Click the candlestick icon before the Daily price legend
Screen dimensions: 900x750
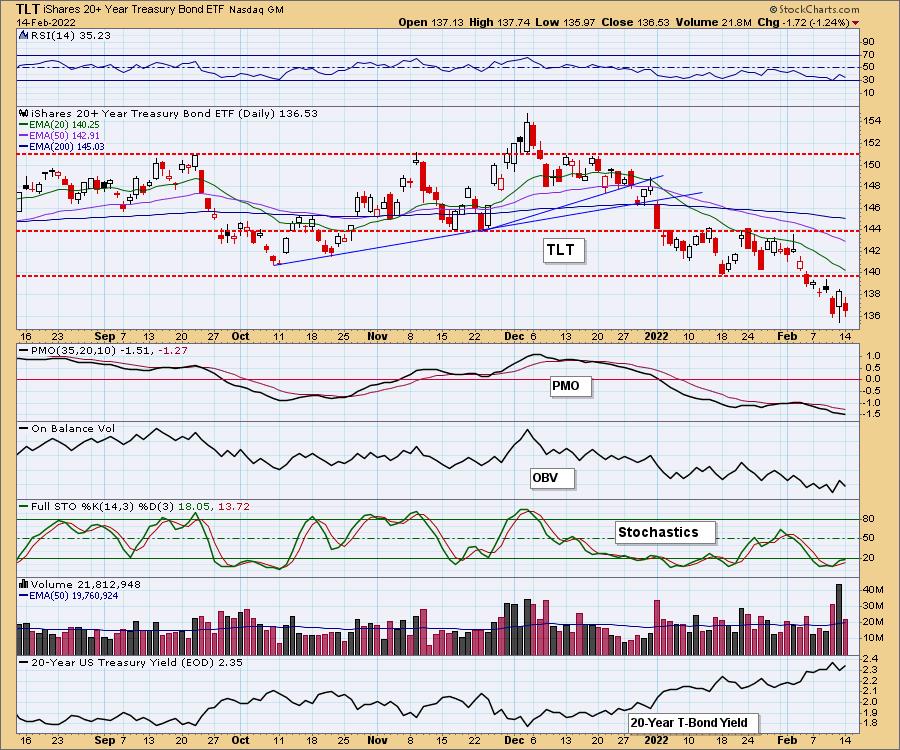point(24,113)
